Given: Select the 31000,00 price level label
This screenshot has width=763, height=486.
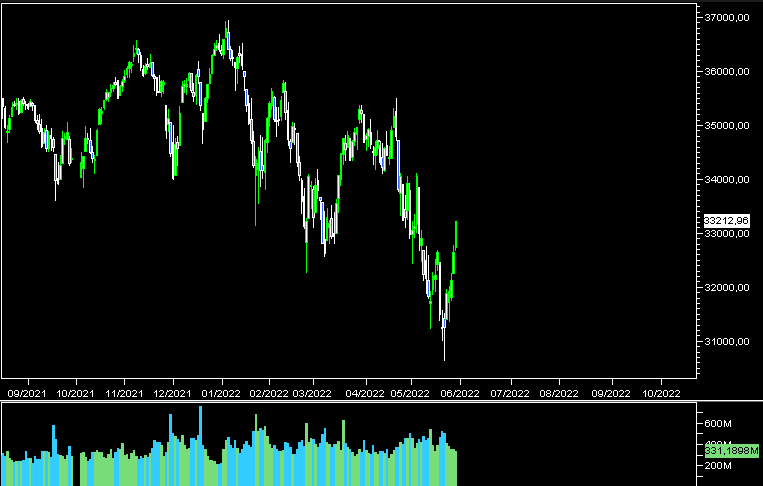Looking at the screenshot, I should tap(727, 342).
